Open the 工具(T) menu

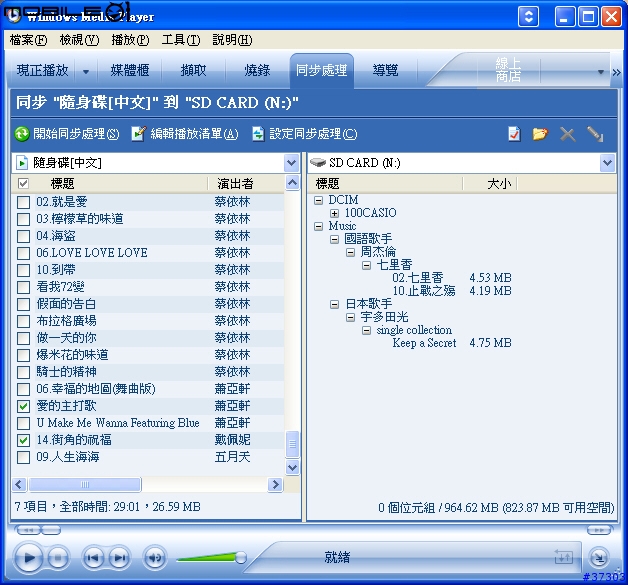click(x=181, y=40)
